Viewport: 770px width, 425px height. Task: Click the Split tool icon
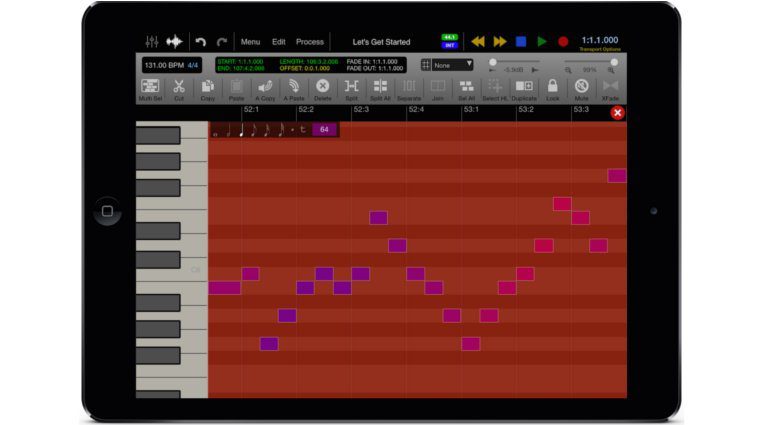point(352,89)
